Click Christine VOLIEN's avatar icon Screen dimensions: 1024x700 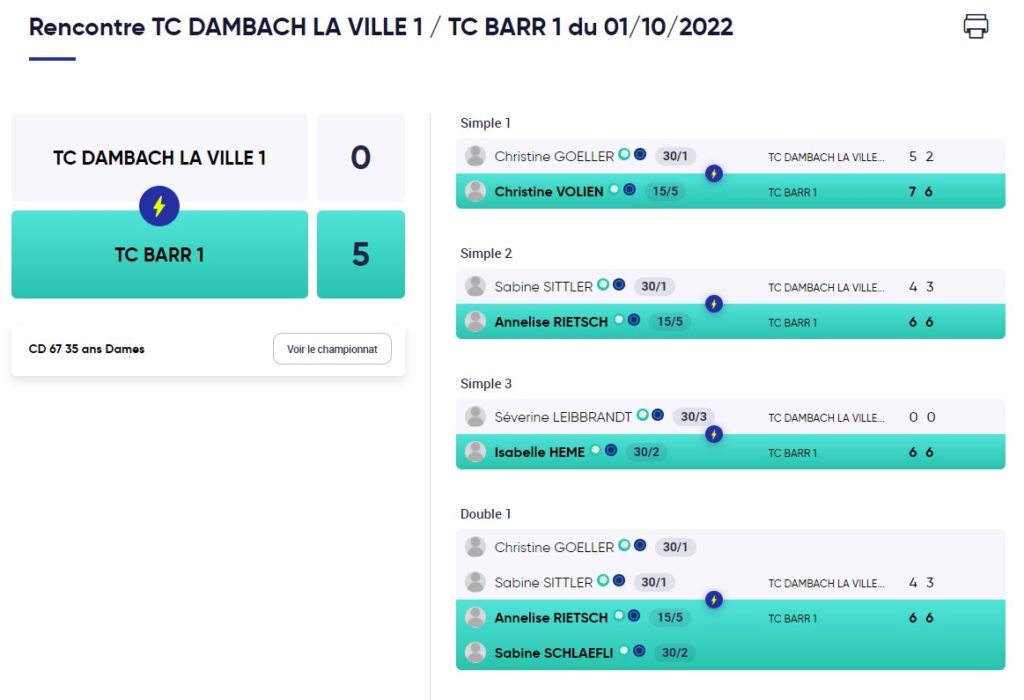click(x=475, y=191)
